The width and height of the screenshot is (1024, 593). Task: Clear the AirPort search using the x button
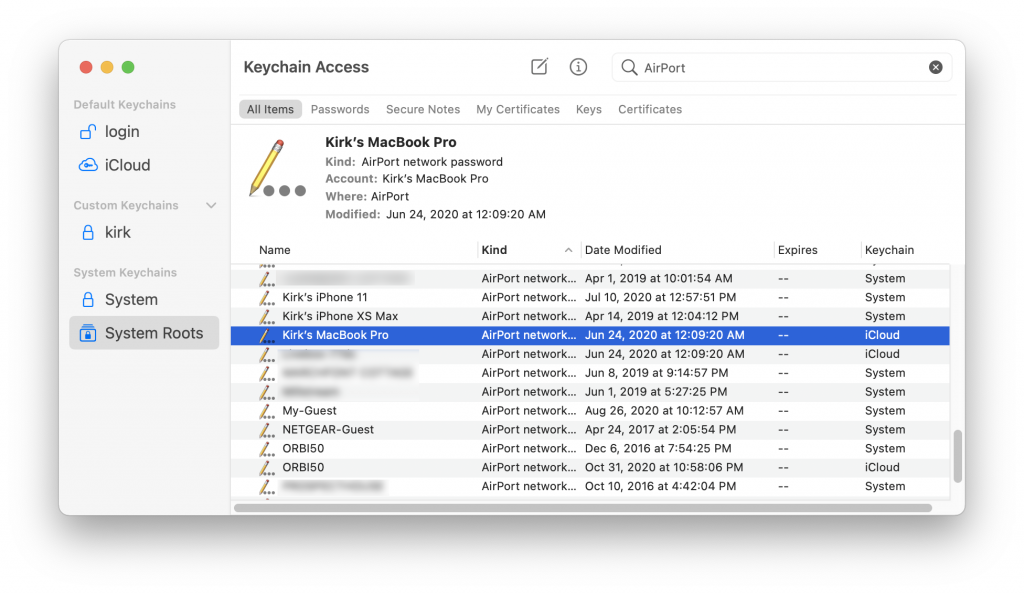pyautogui.click(x=935, y=67)
